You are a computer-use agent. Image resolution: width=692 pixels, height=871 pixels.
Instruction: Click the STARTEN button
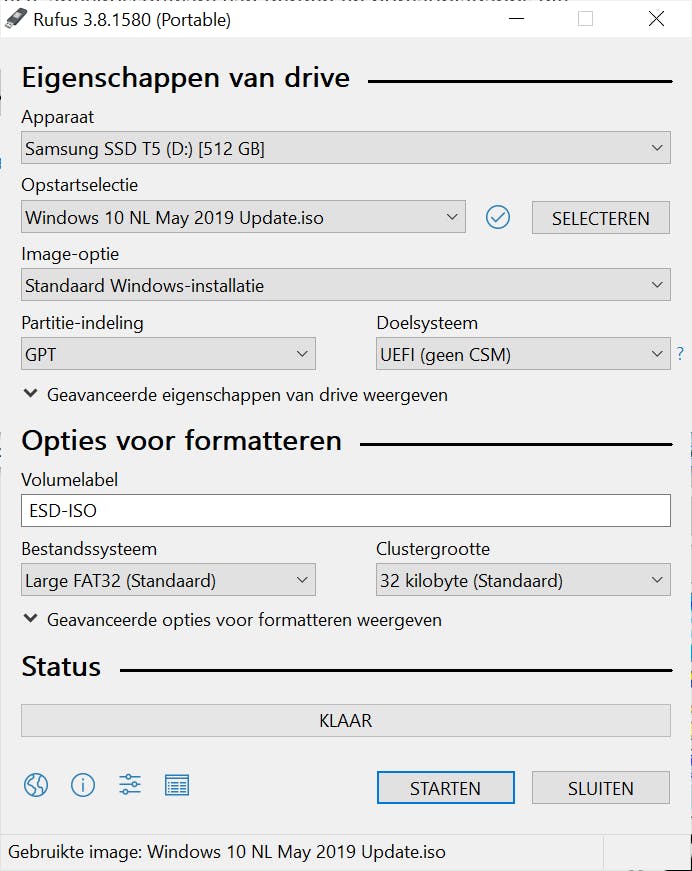(445, 788)
